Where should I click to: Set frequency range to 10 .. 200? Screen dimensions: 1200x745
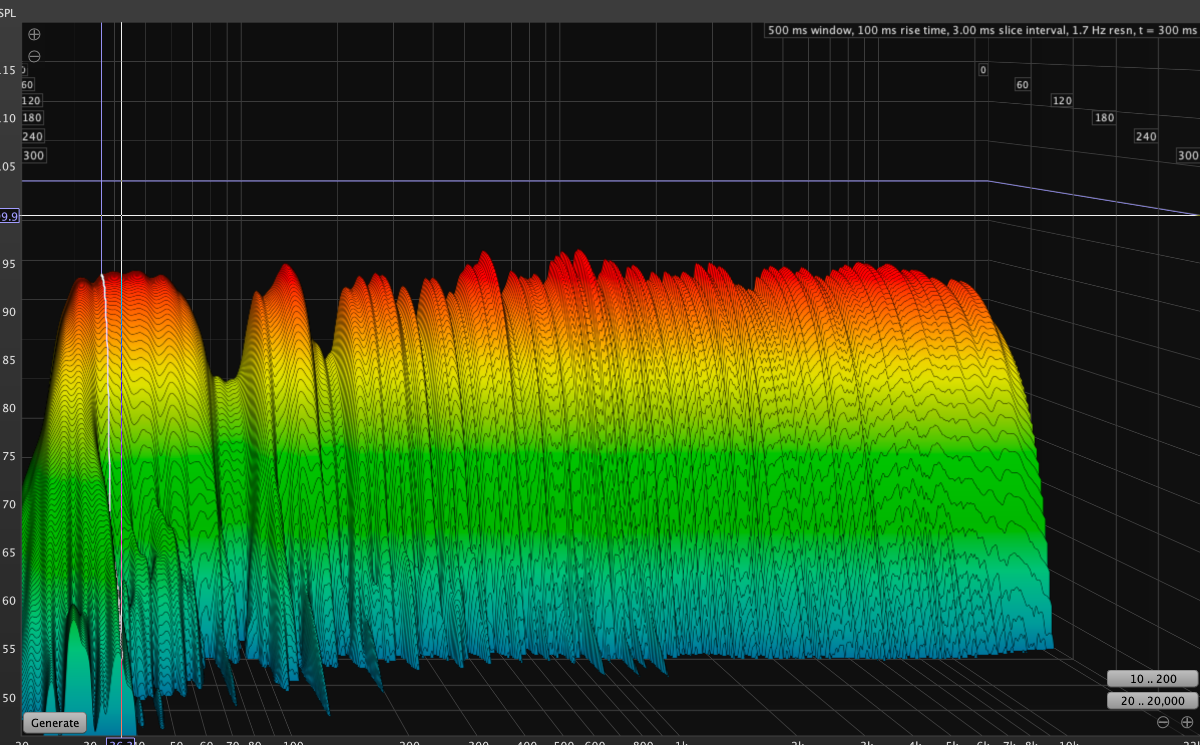click(1152, 679)
